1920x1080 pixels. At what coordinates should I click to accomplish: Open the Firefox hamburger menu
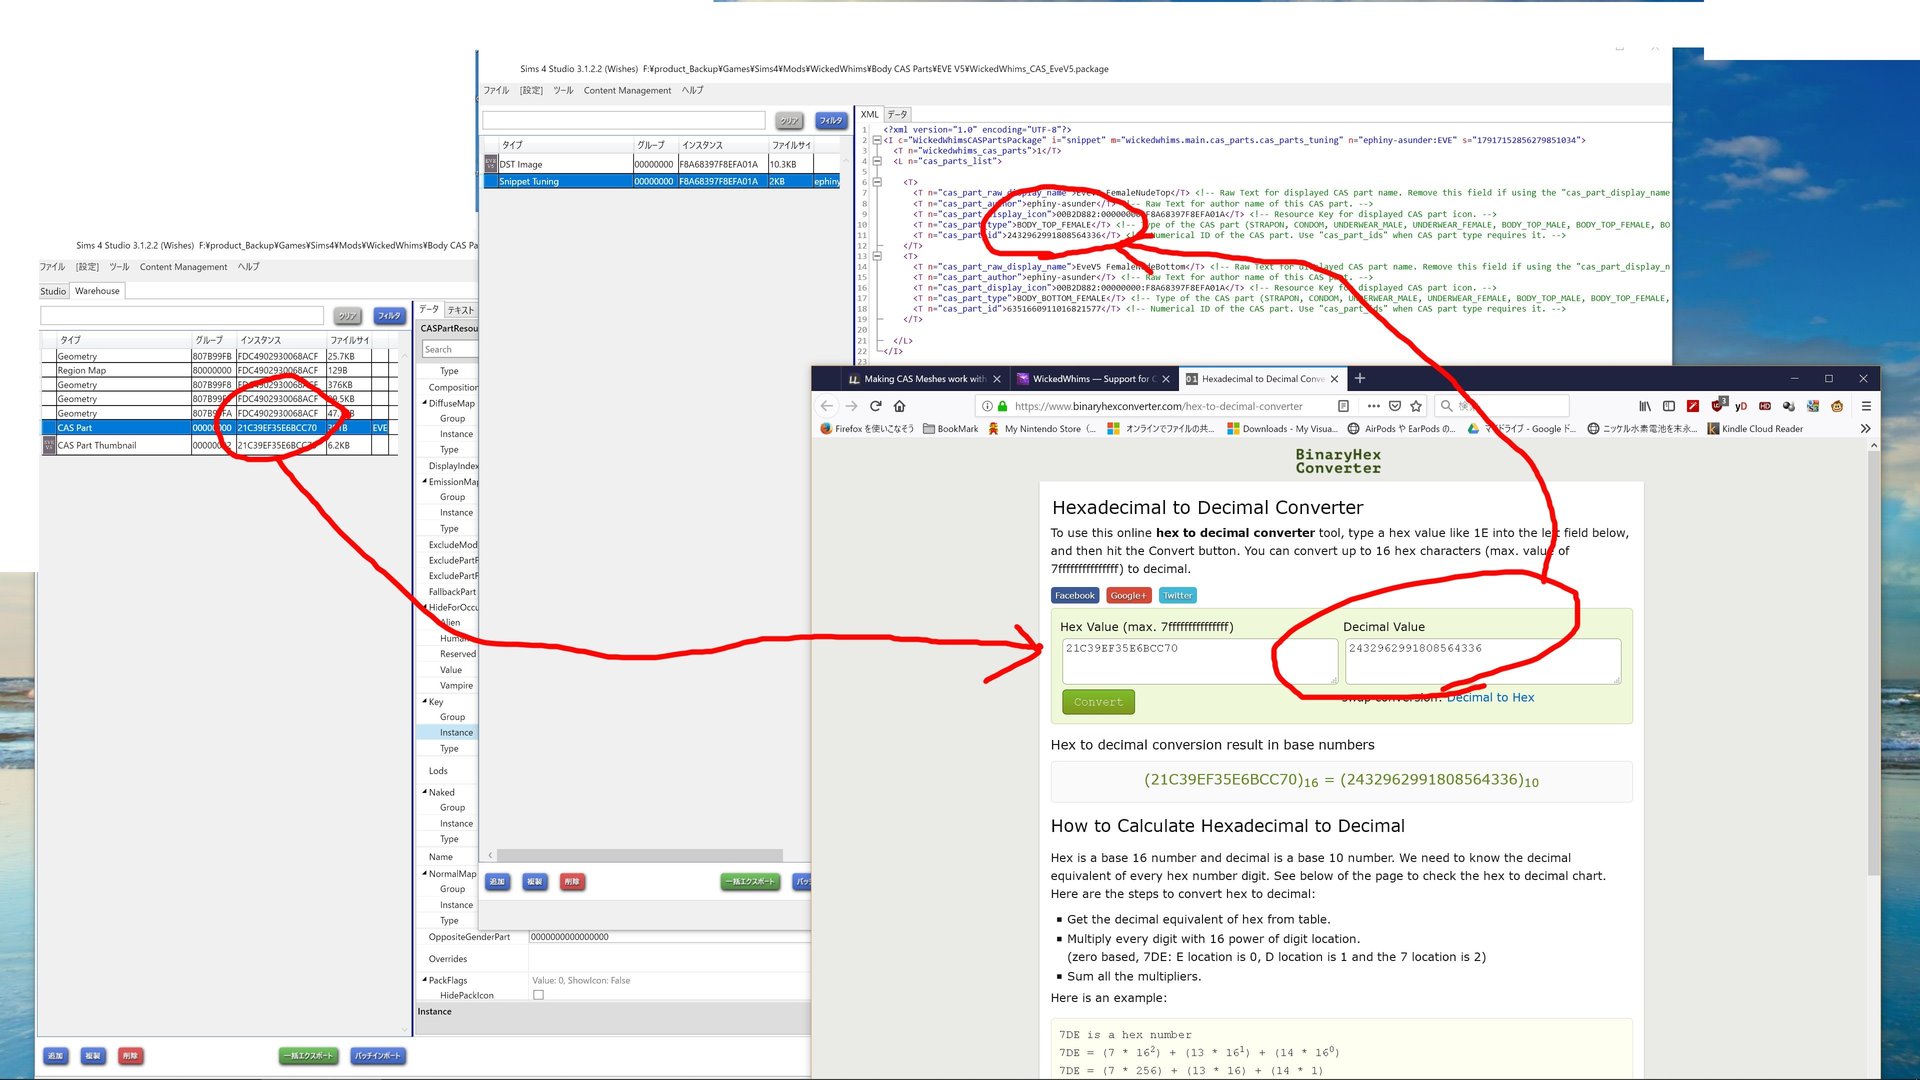1866,406
